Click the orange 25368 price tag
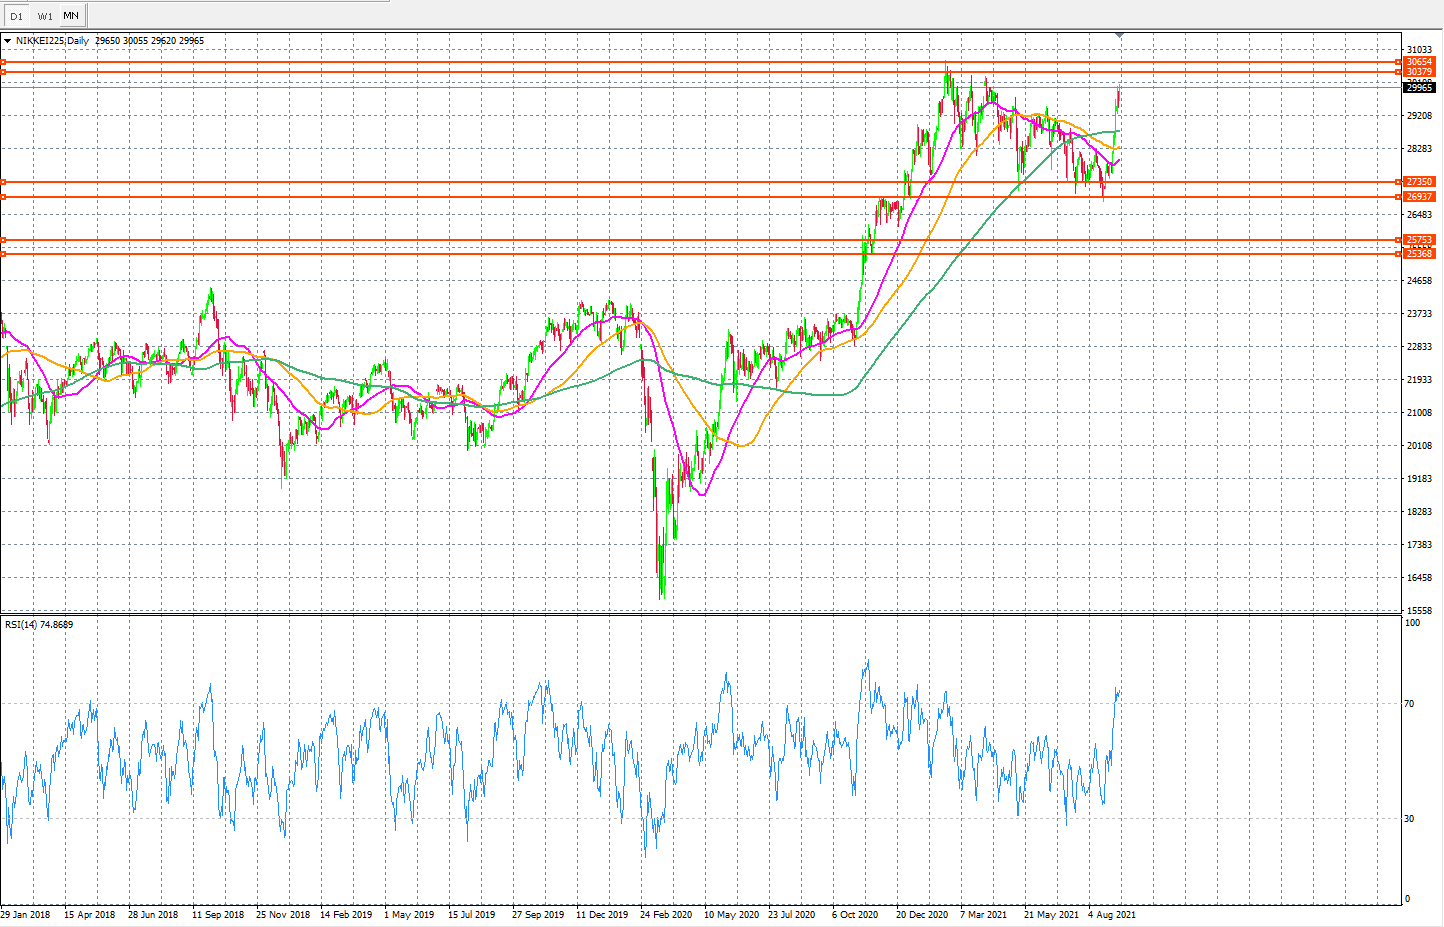The width and height of the screenshot is (1444, 927). 1419,254
